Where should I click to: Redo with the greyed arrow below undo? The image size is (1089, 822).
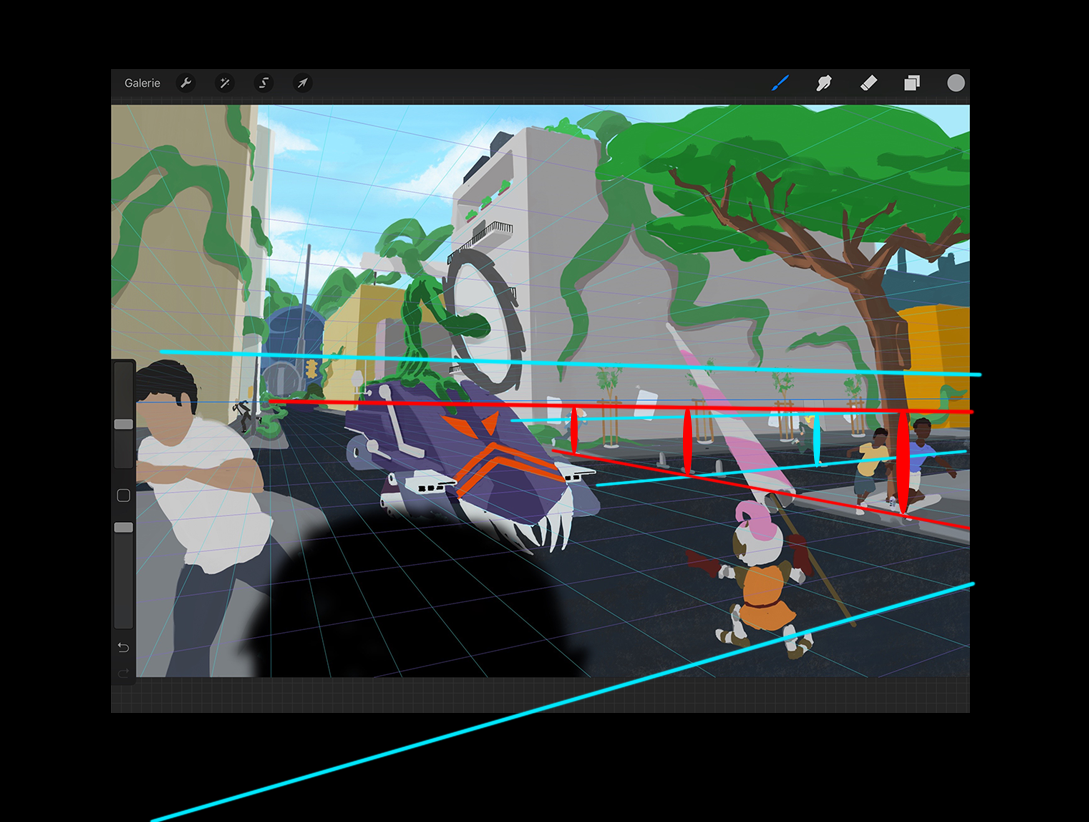(123, 673)
